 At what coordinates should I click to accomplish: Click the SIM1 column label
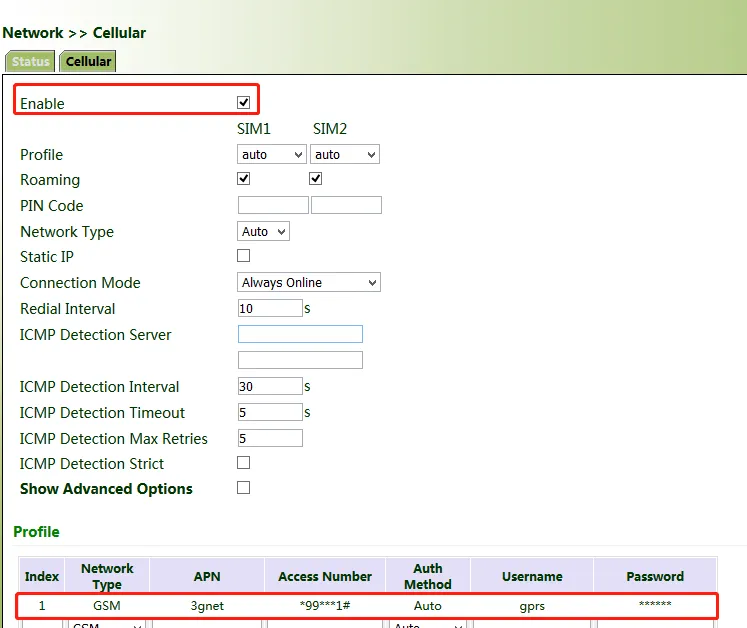click(254, 129)
